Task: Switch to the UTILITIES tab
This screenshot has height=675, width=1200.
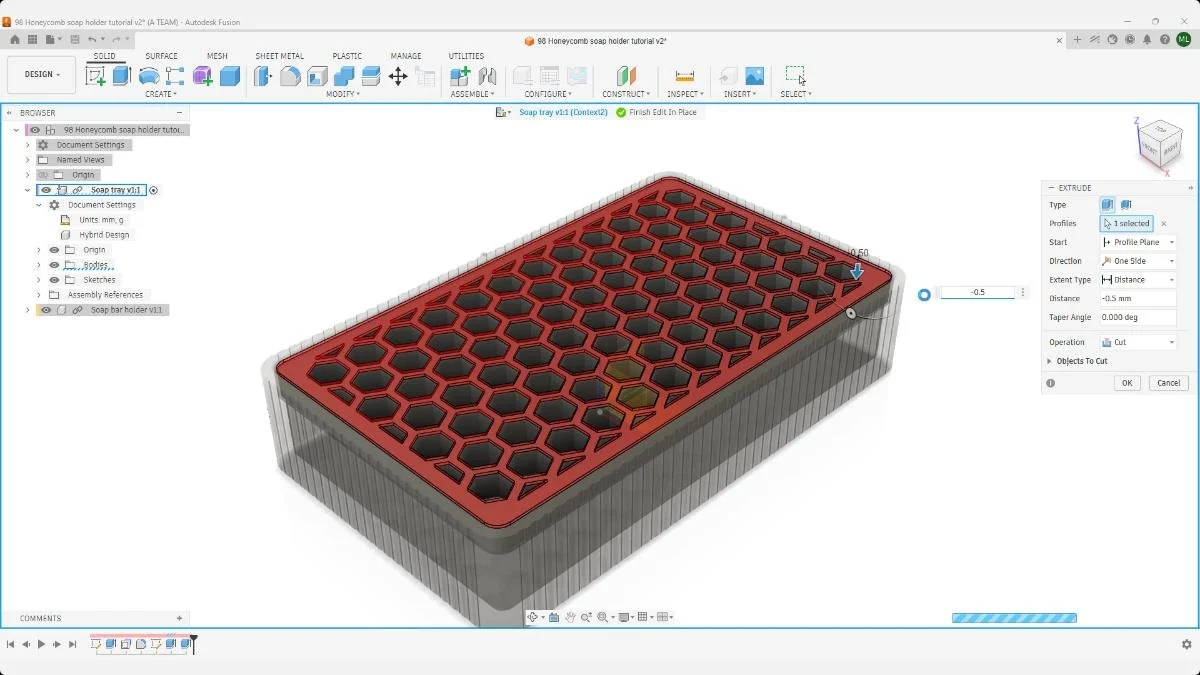Action: coord(466,56)
